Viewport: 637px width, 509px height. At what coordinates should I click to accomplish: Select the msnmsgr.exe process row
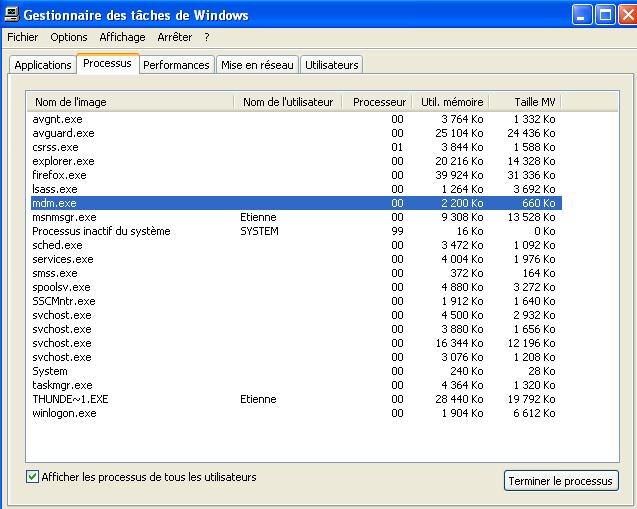(64, 217)
